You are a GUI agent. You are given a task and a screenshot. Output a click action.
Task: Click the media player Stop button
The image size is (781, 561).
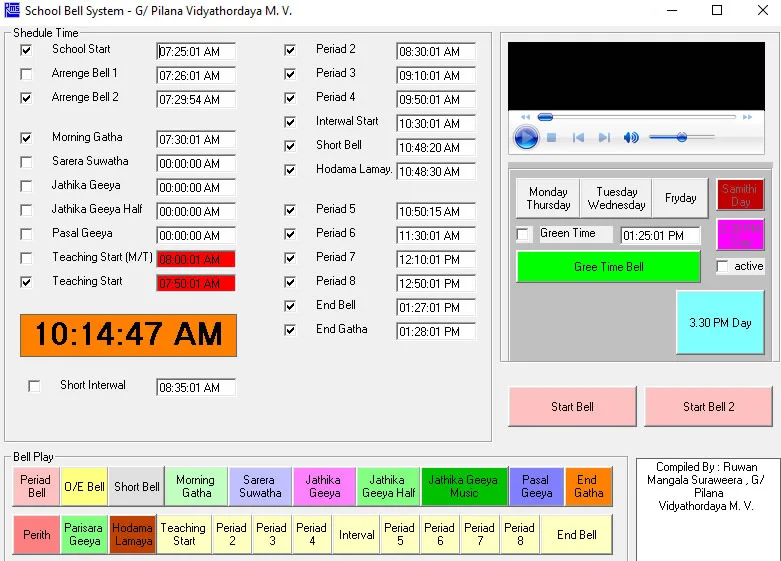(552, 138)
